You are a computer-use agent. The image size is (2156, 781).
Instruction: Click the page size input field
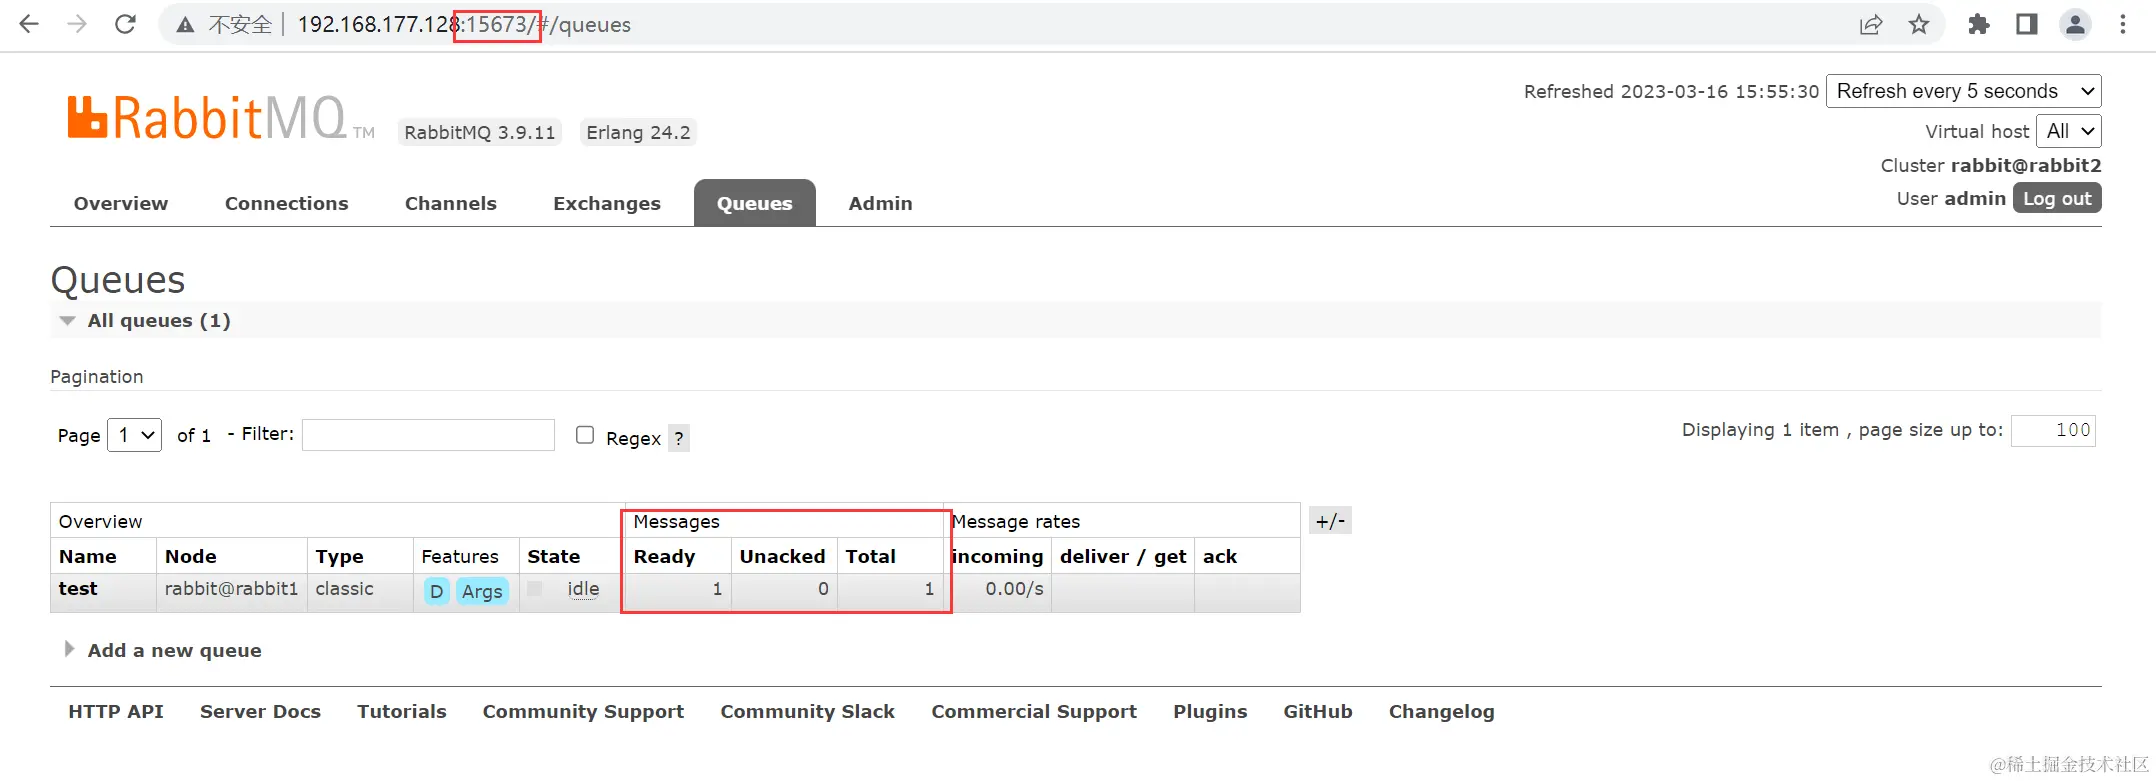pos(2053,430)
